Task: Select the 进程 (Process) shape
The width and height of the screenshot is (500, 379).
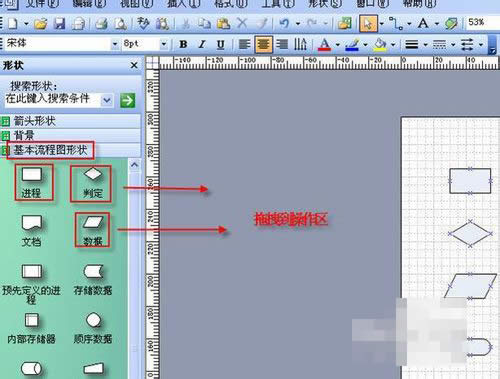Action: coord(32,182)
